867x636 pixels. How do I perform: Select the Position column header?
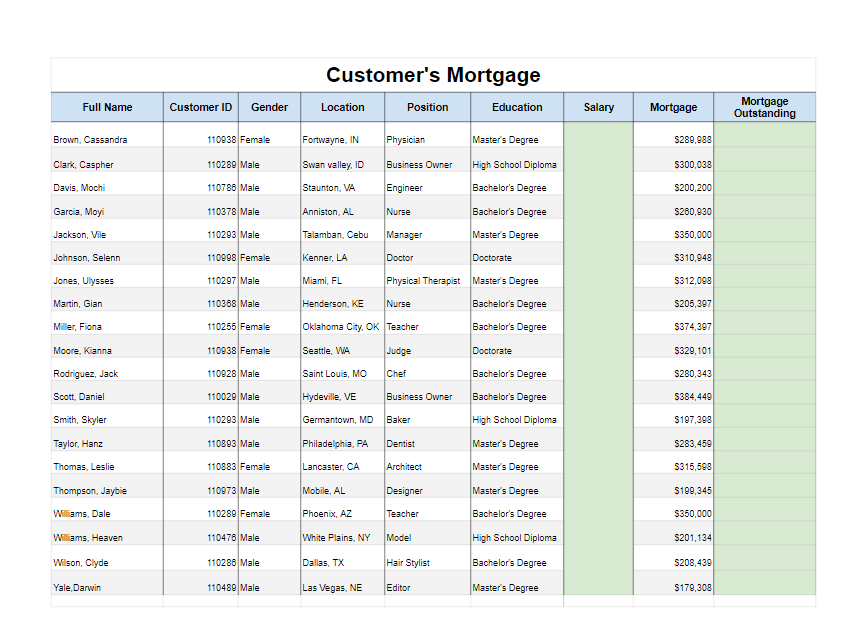428,107
